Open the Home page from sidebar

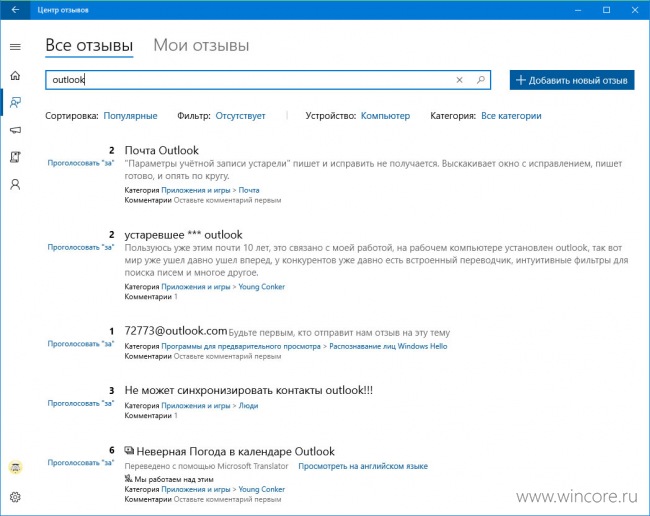coord(15,75)
